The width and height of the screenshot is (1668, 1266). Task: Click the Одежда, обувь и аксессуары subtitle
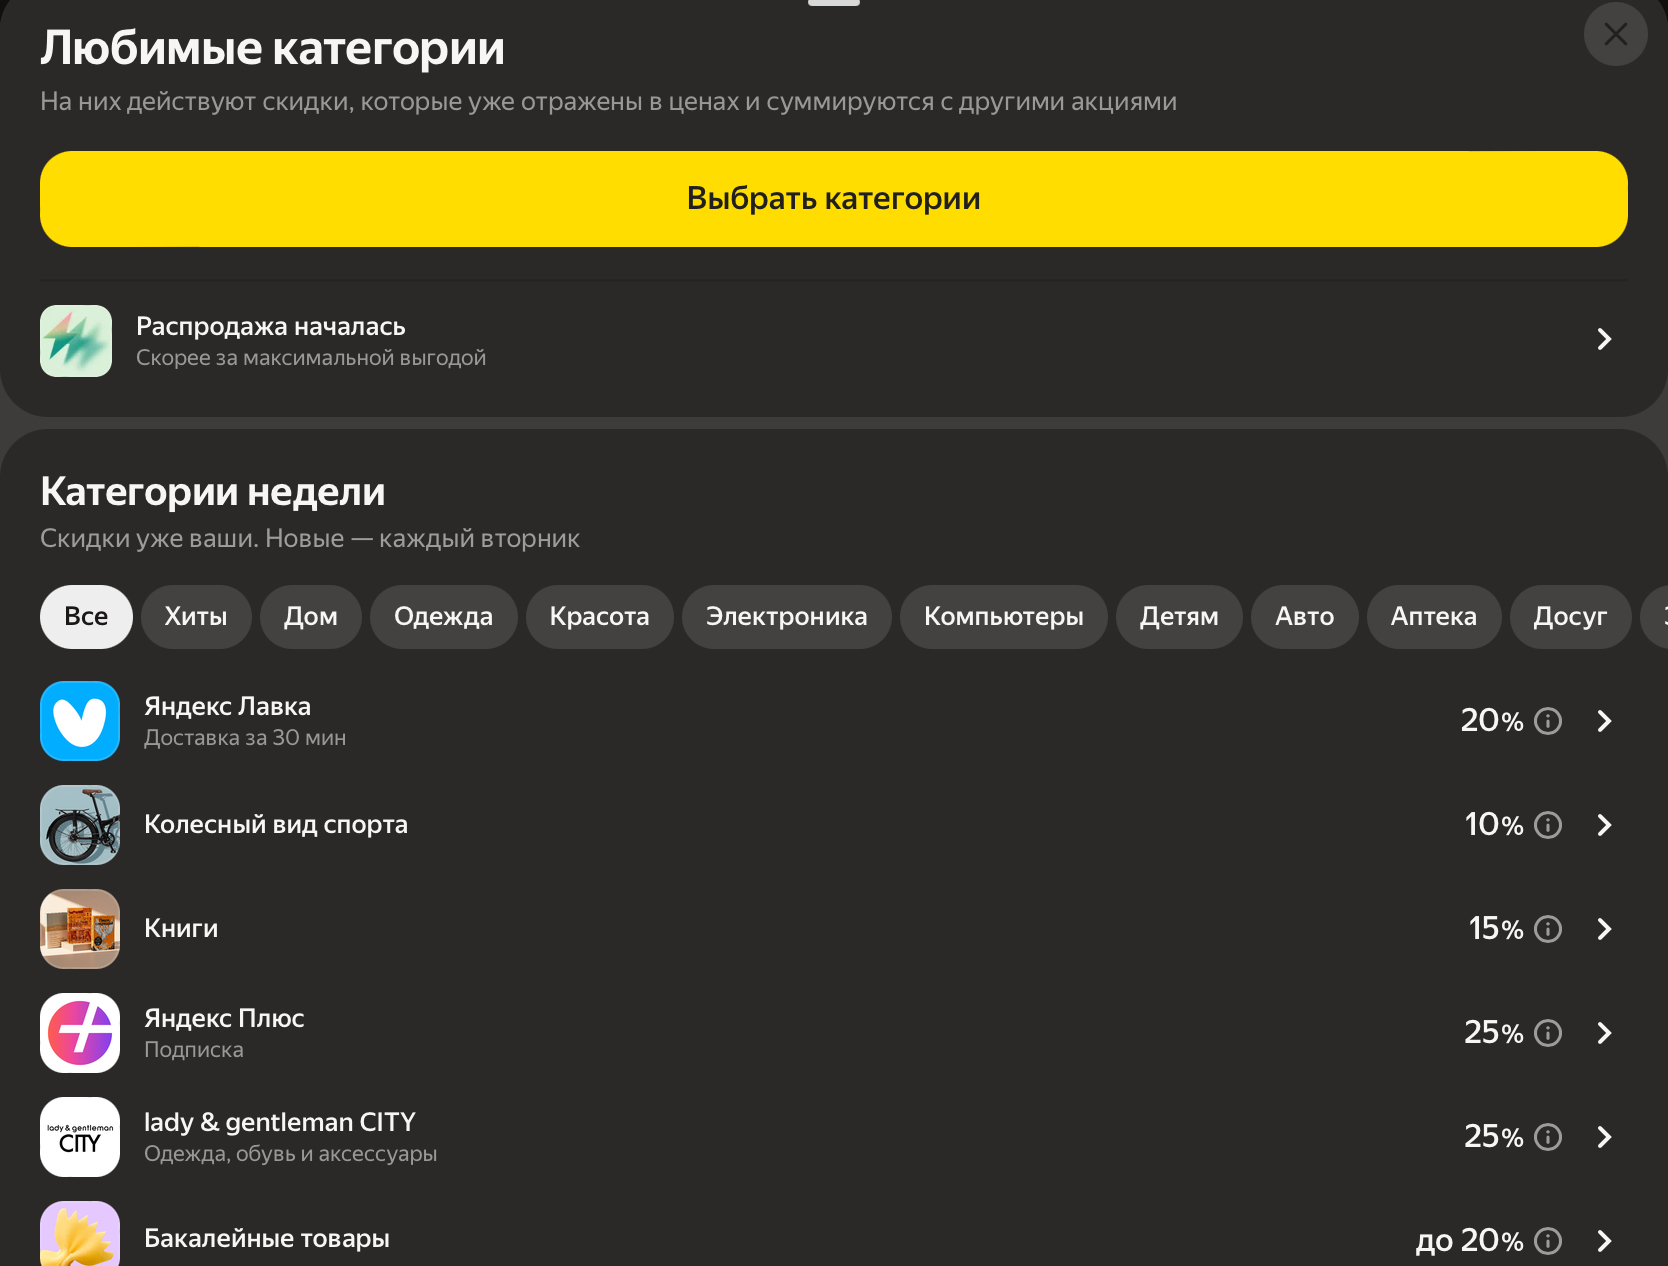click(291, 1154)
